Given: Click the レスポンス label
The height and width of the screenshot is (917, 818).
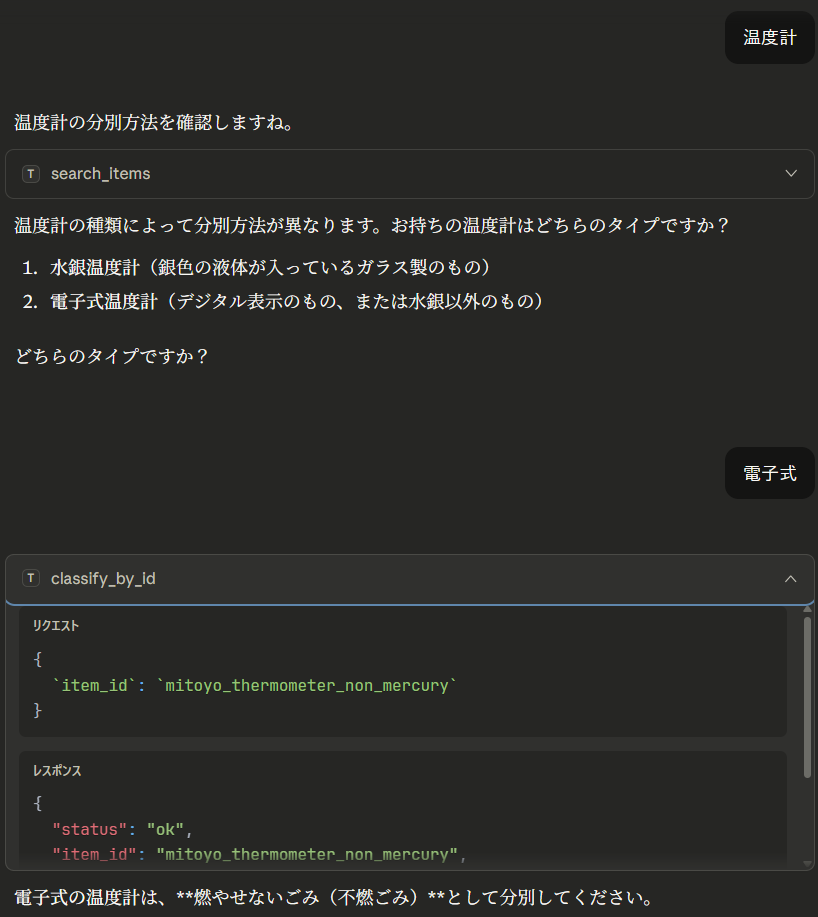Looking at the screenshot, I should pos(57,771).
